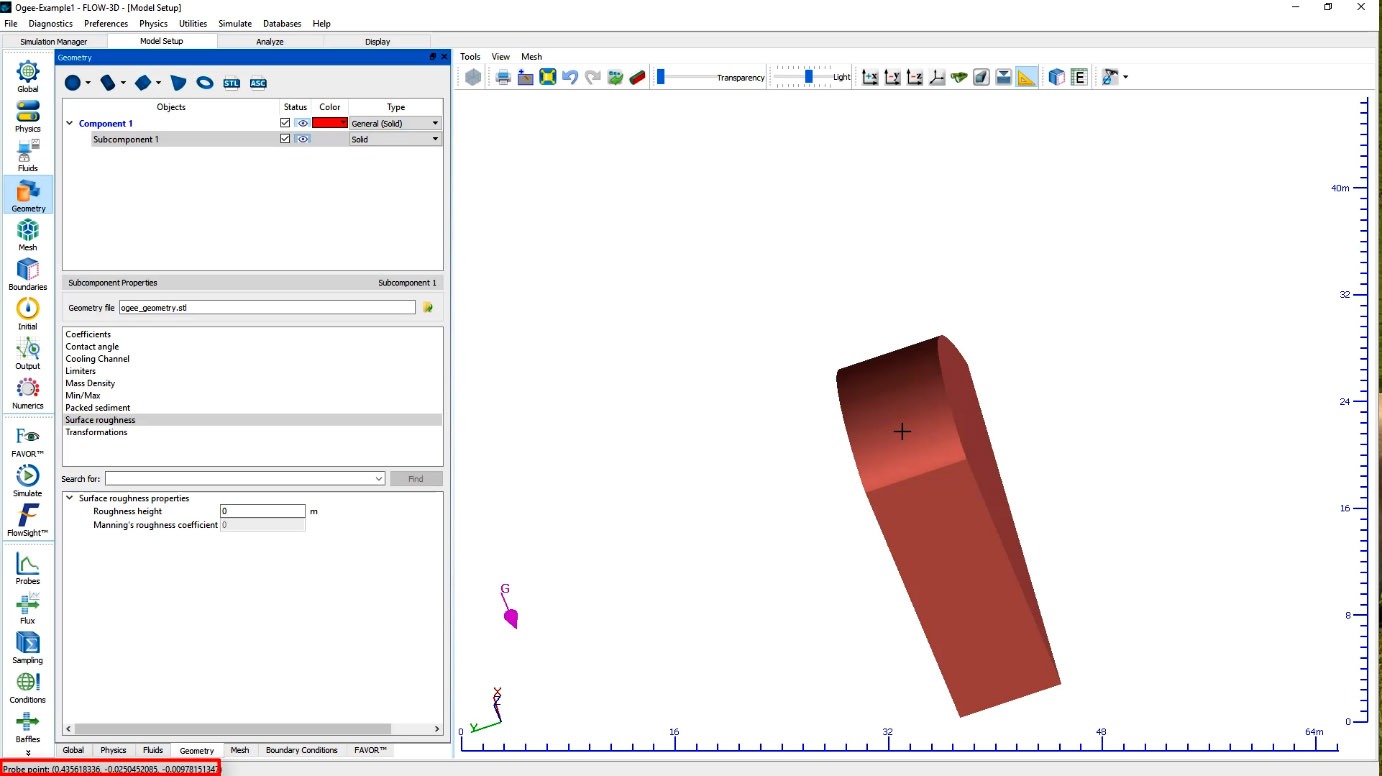Toggle Subcomponent 1 visibility eye
The width and height of the screenshot is (1382, 776).
click(x=301, y=139)
